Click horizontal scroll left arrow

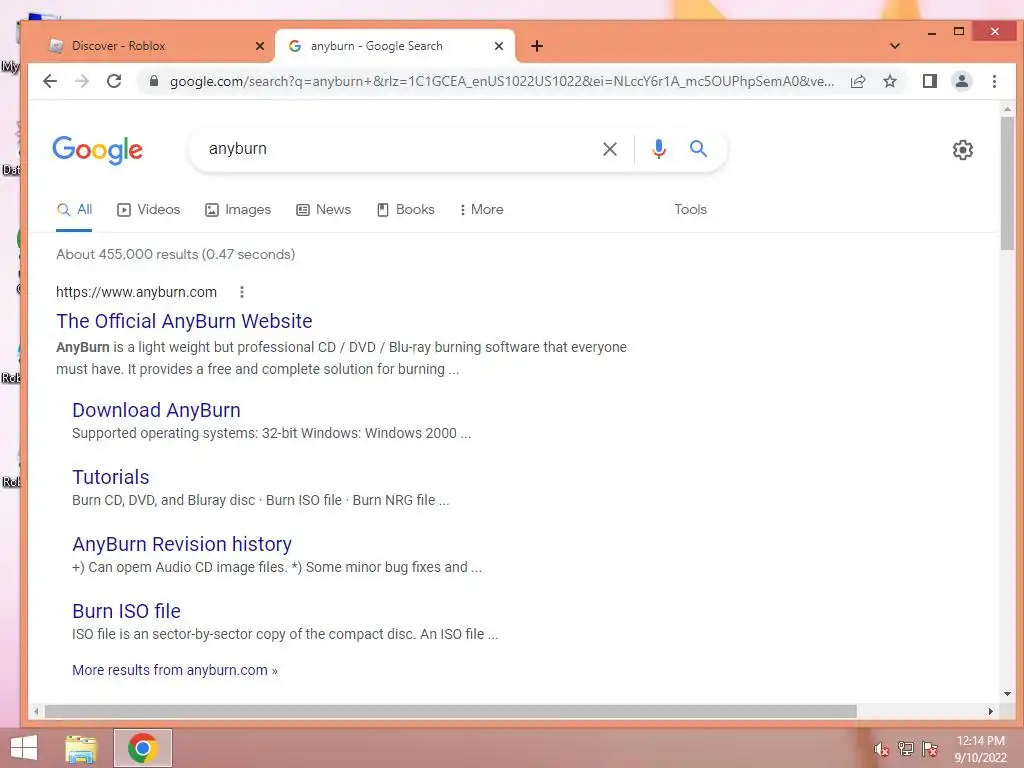[37, 711]
